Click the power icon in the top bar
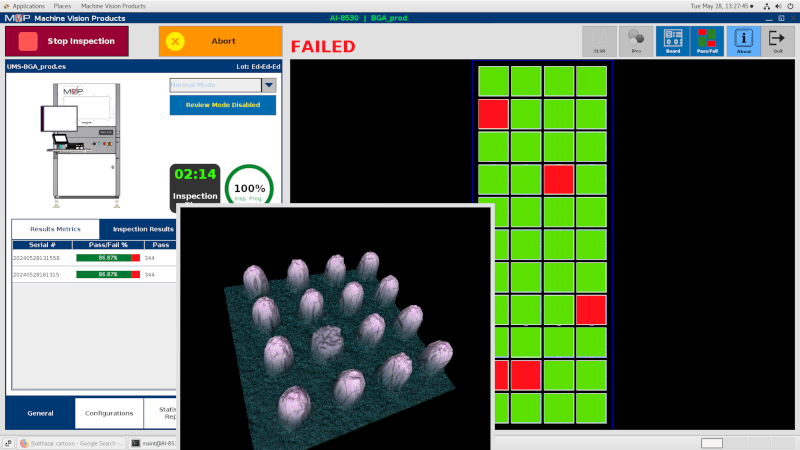 pos(790,6)
